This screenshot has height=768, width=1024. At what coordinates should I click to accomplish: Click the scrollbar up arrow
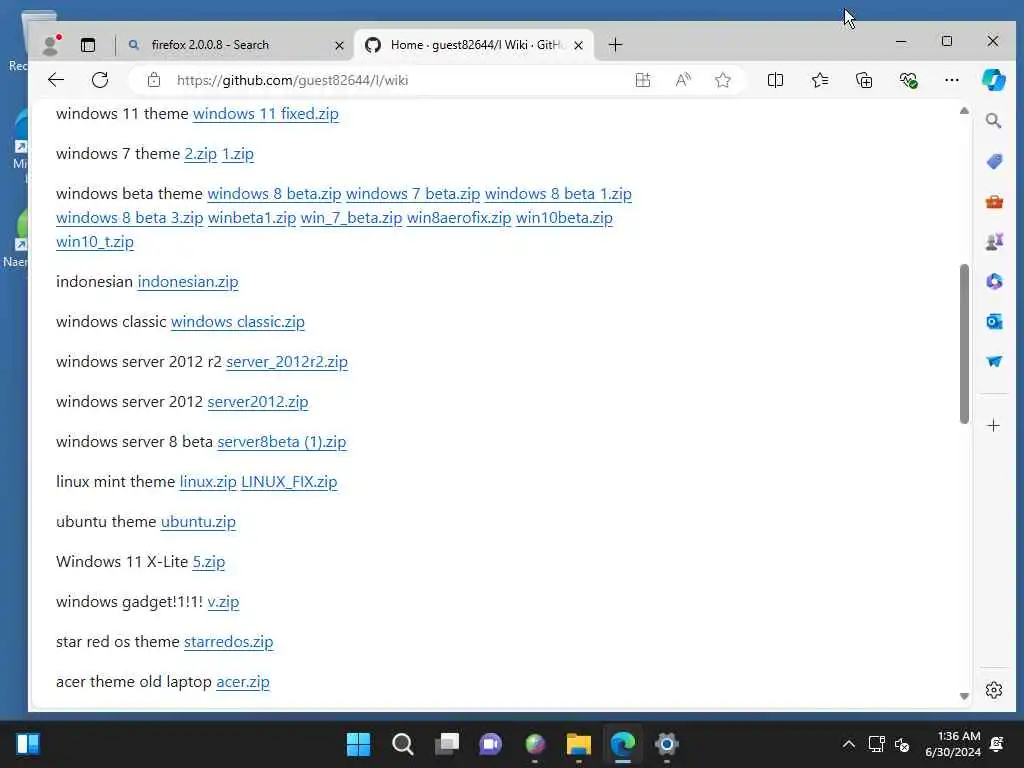(x=964, y=111)
